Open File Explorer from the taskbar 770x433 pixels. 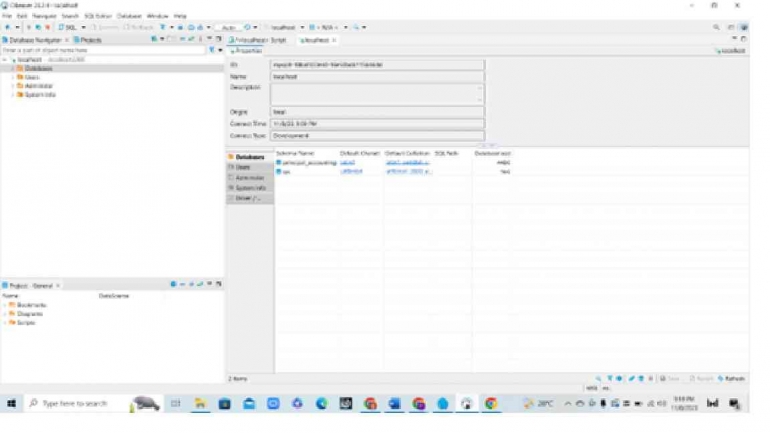200,404
